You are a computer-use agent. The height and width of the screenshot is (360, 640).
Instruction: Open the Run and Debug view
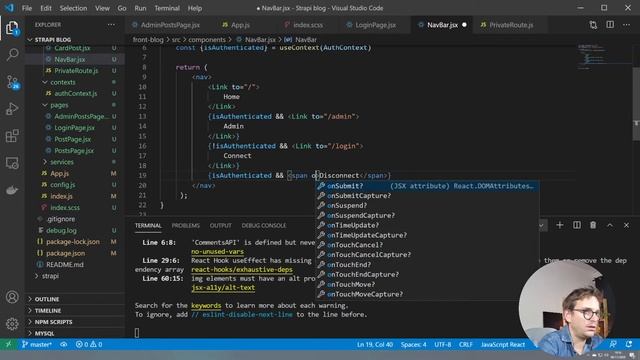(12, 109)
